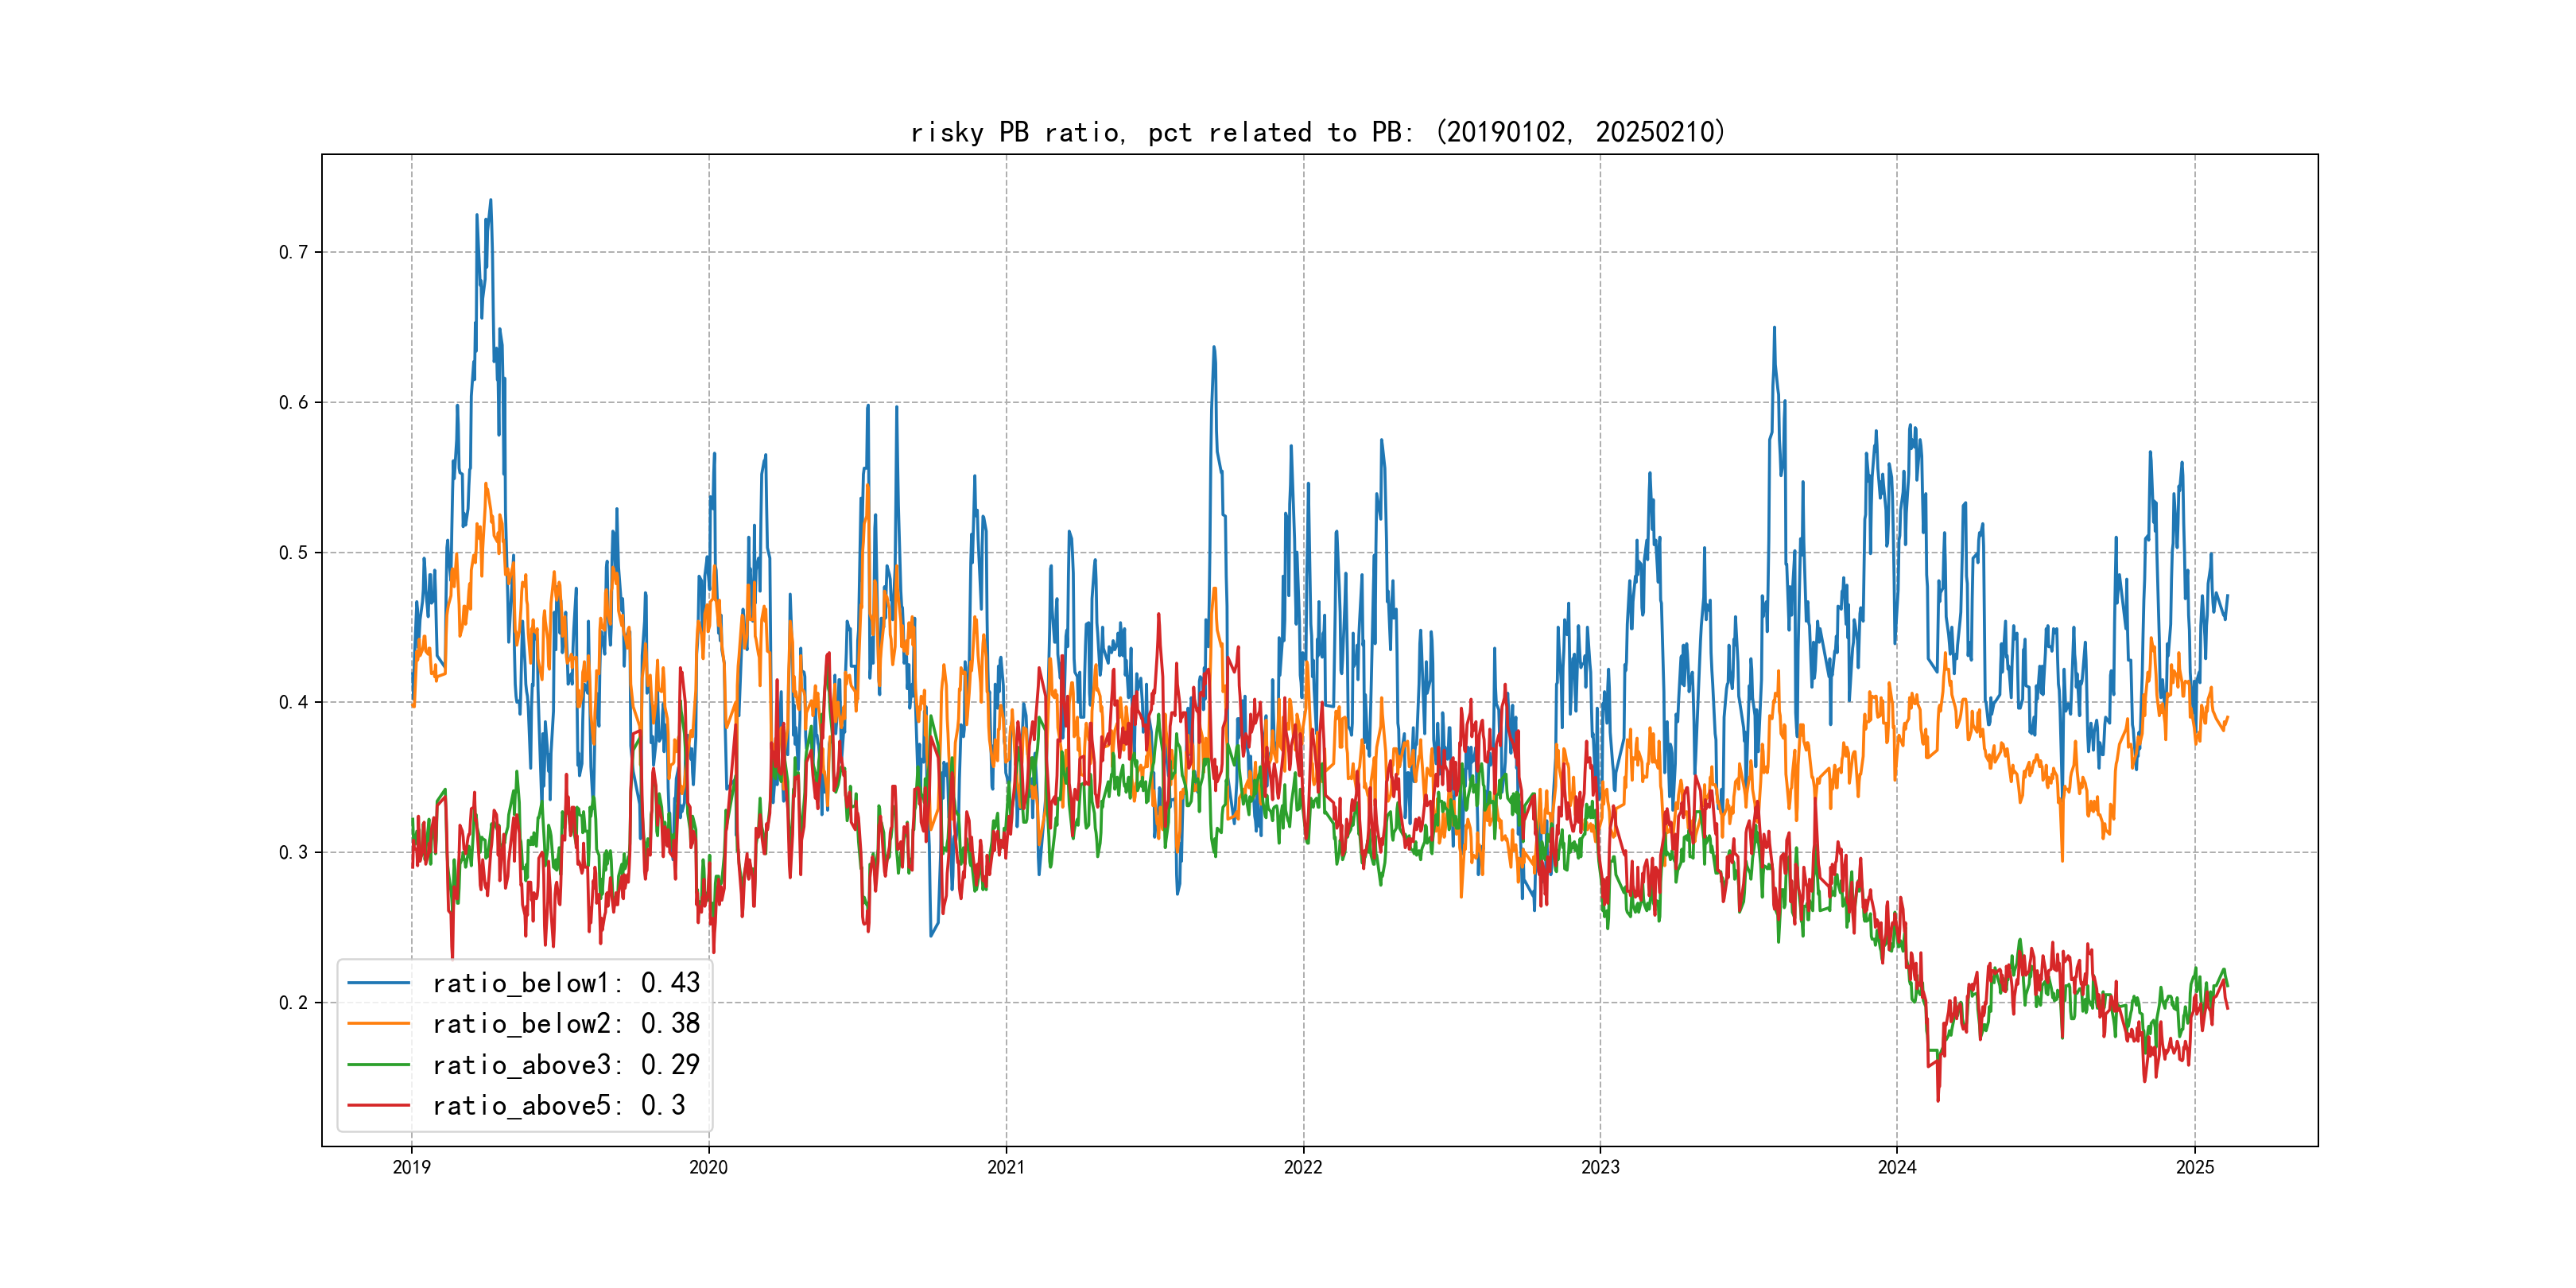Click the 0.2 y-axis tick label

(x=293, y=1003)
